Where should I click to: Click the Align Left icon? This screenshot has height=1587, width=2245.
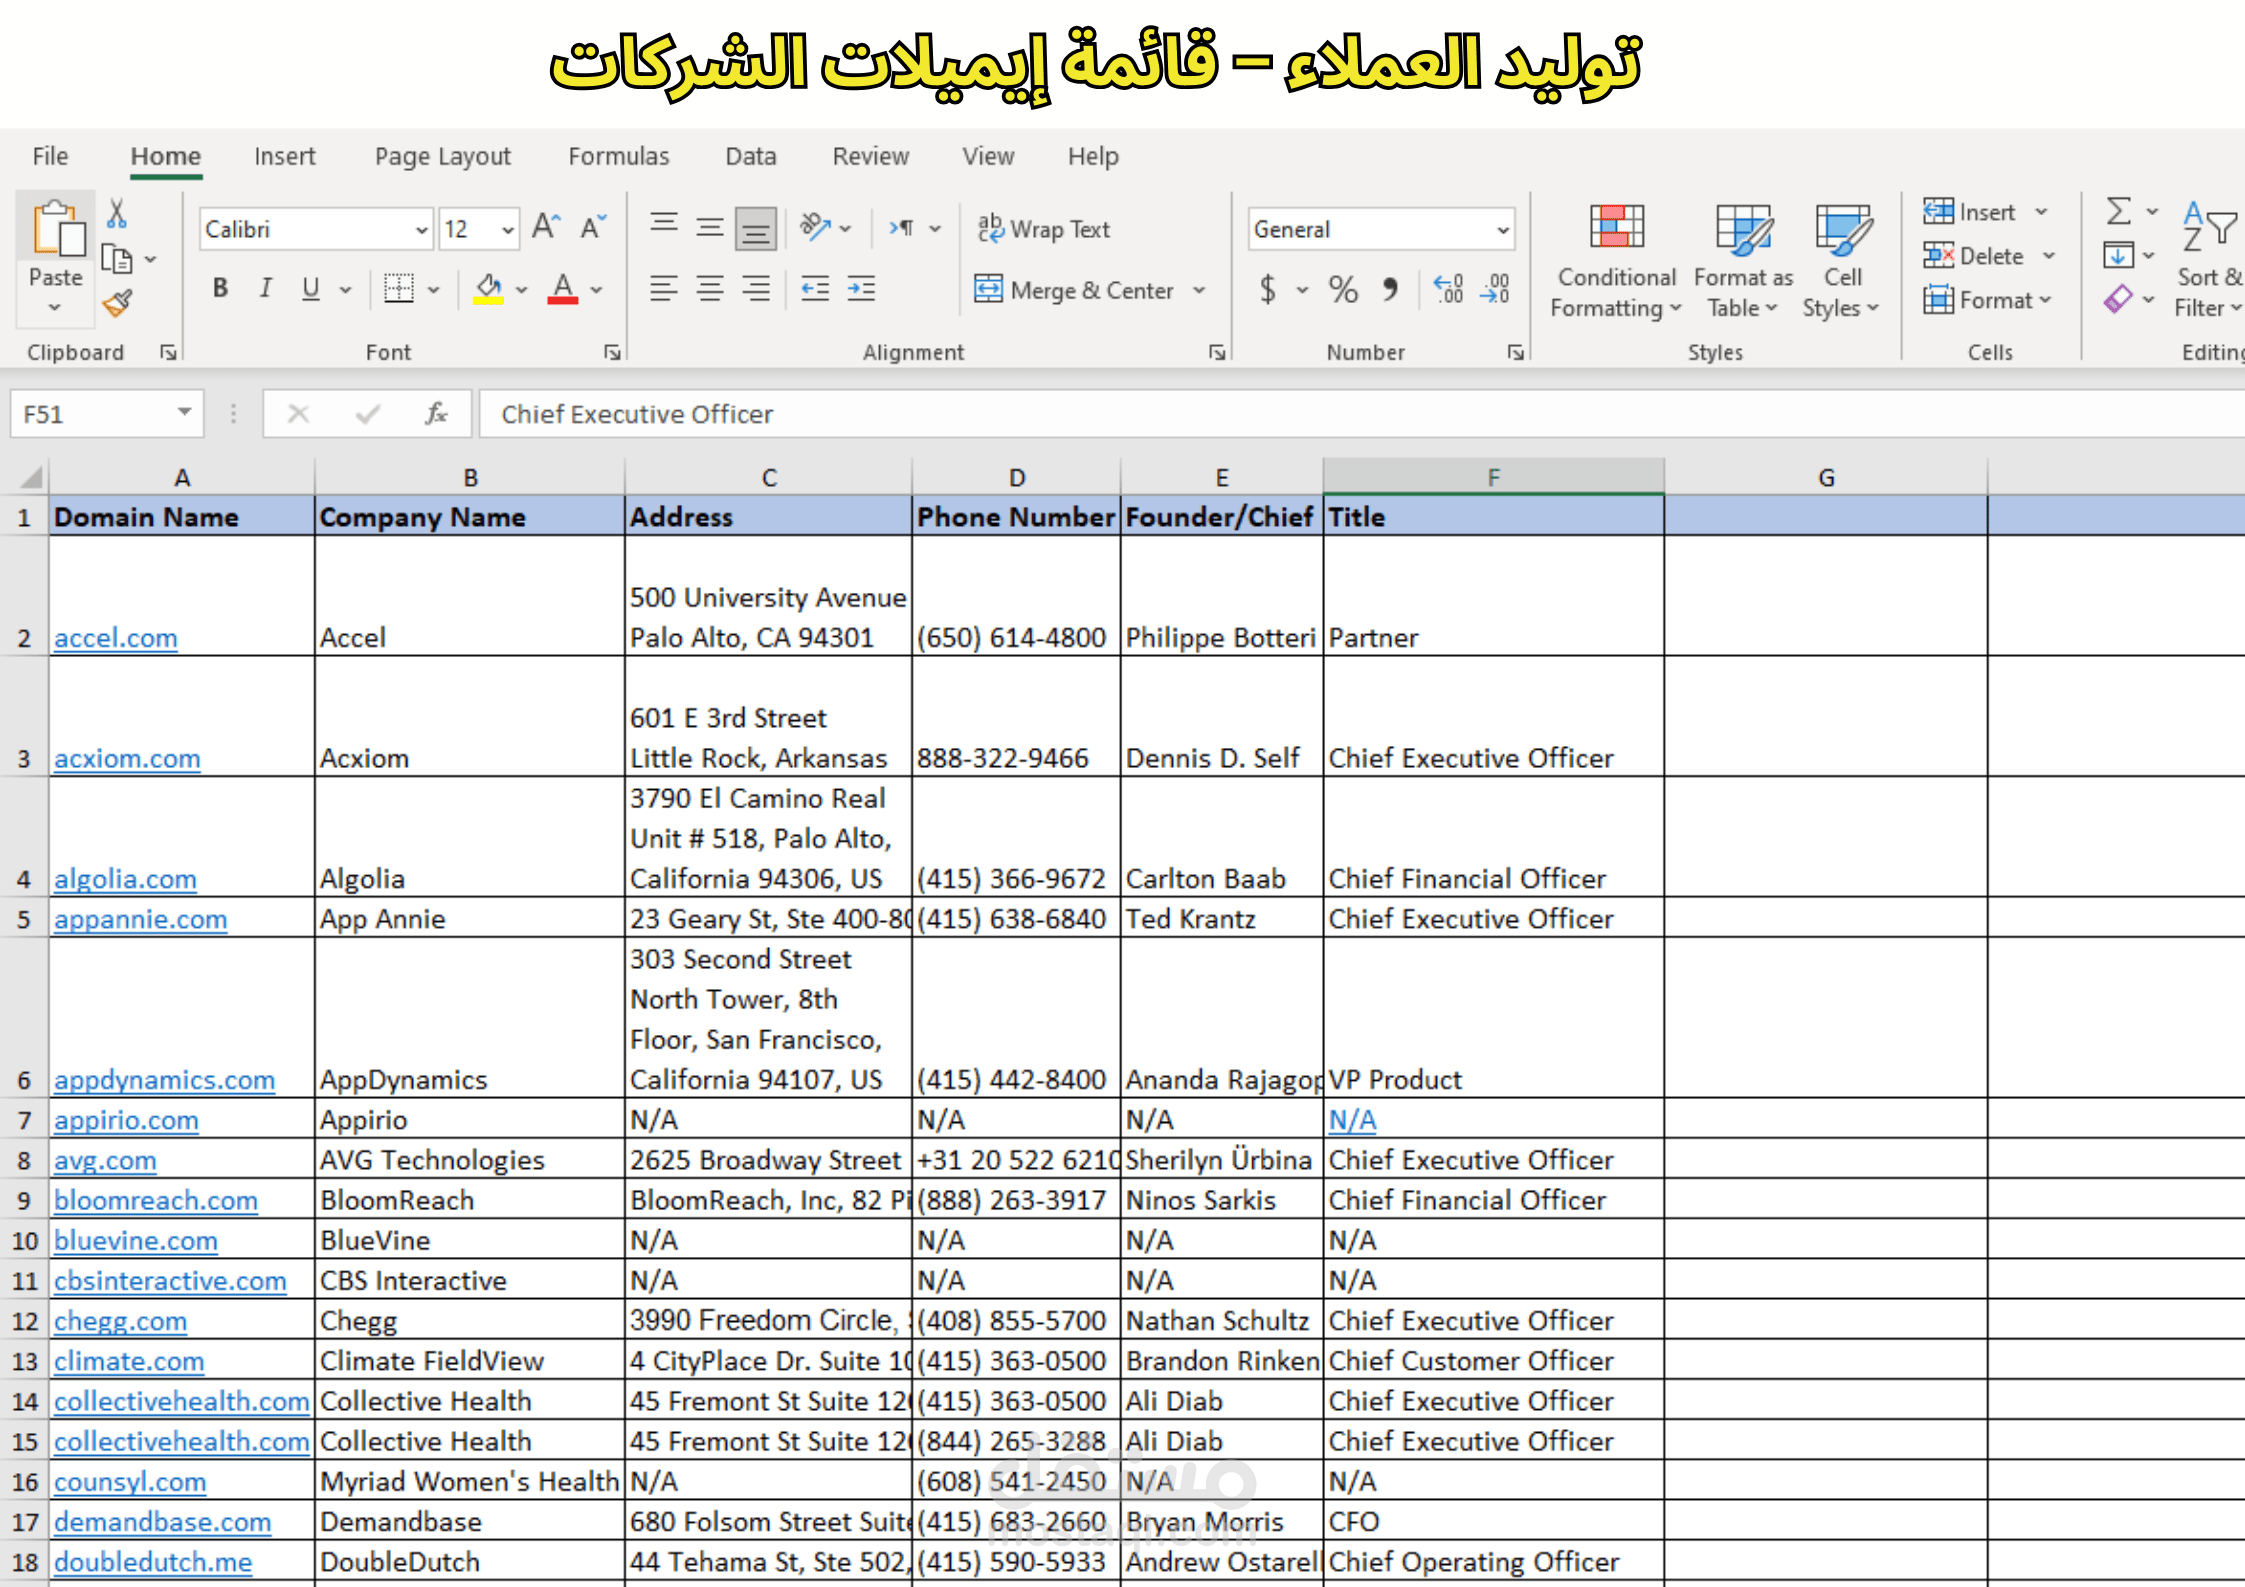[x=664, y=289]
